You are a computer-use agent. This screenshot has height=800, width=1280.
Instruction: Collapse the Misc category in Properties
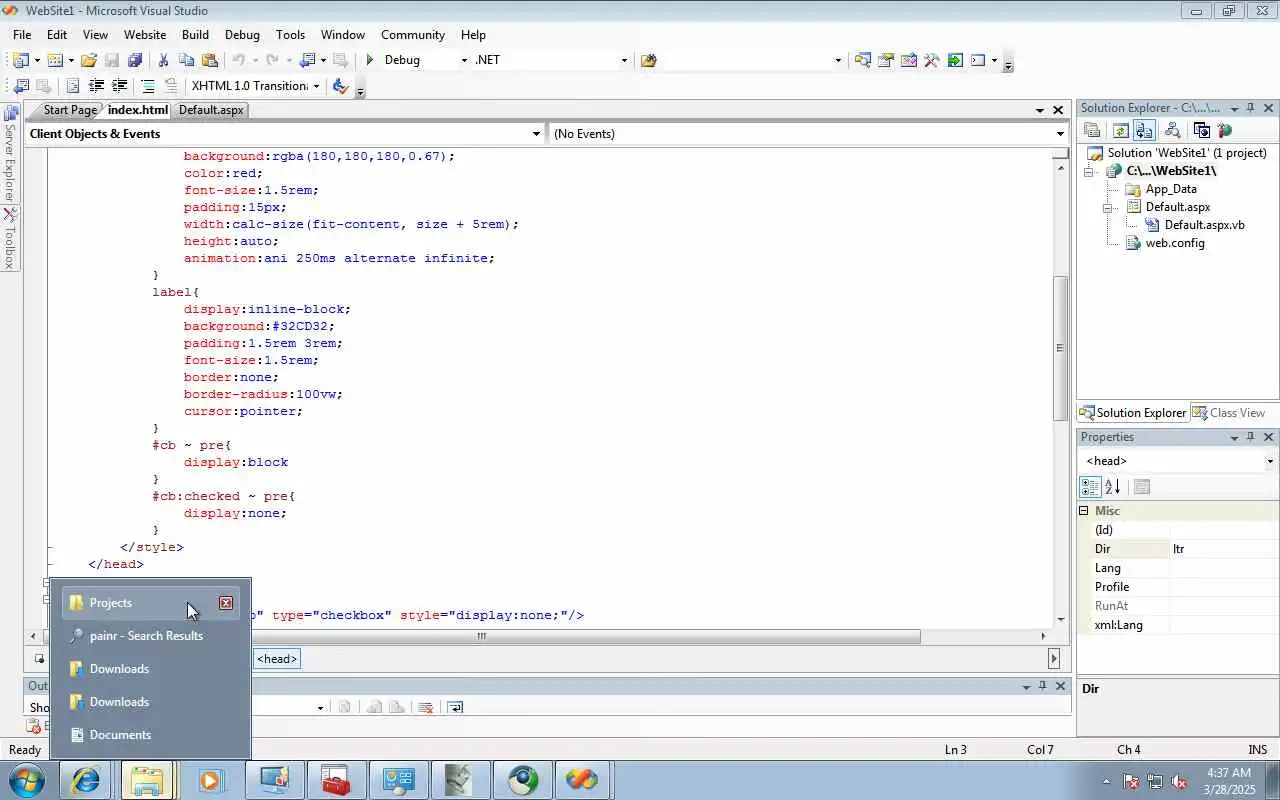[x=1084, y=511]
